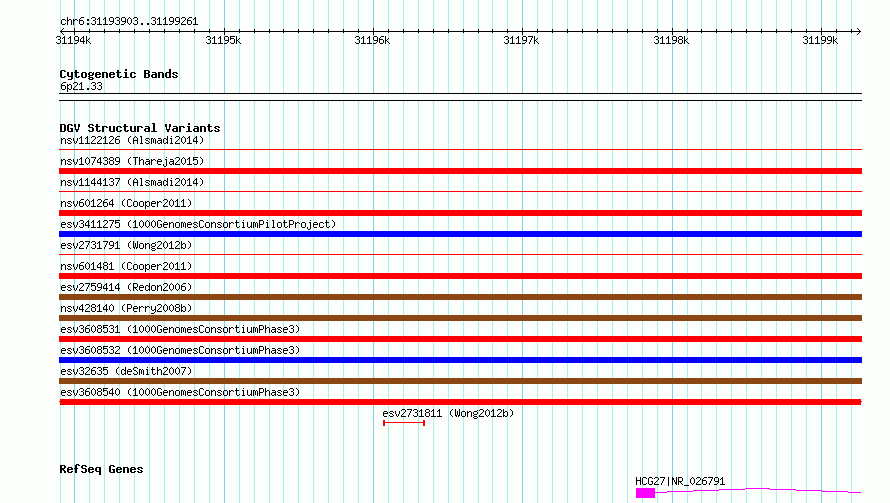This screenshot has height=503, width=890.
Task: Select variant nsv601264 (Cooper2011) label
Action: click(126, 203)
